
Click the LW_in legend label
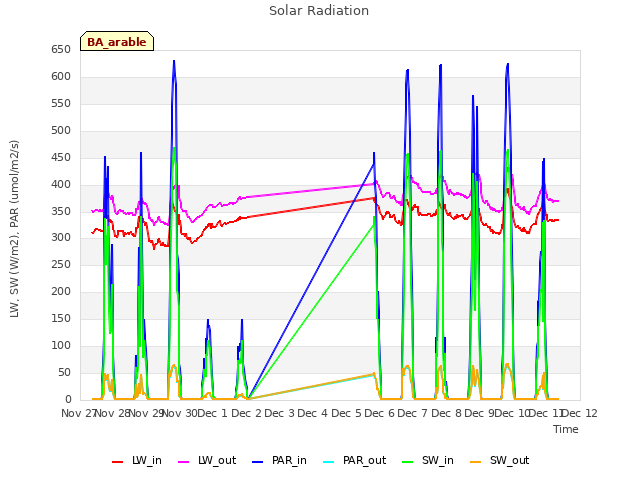pos(147,460)
